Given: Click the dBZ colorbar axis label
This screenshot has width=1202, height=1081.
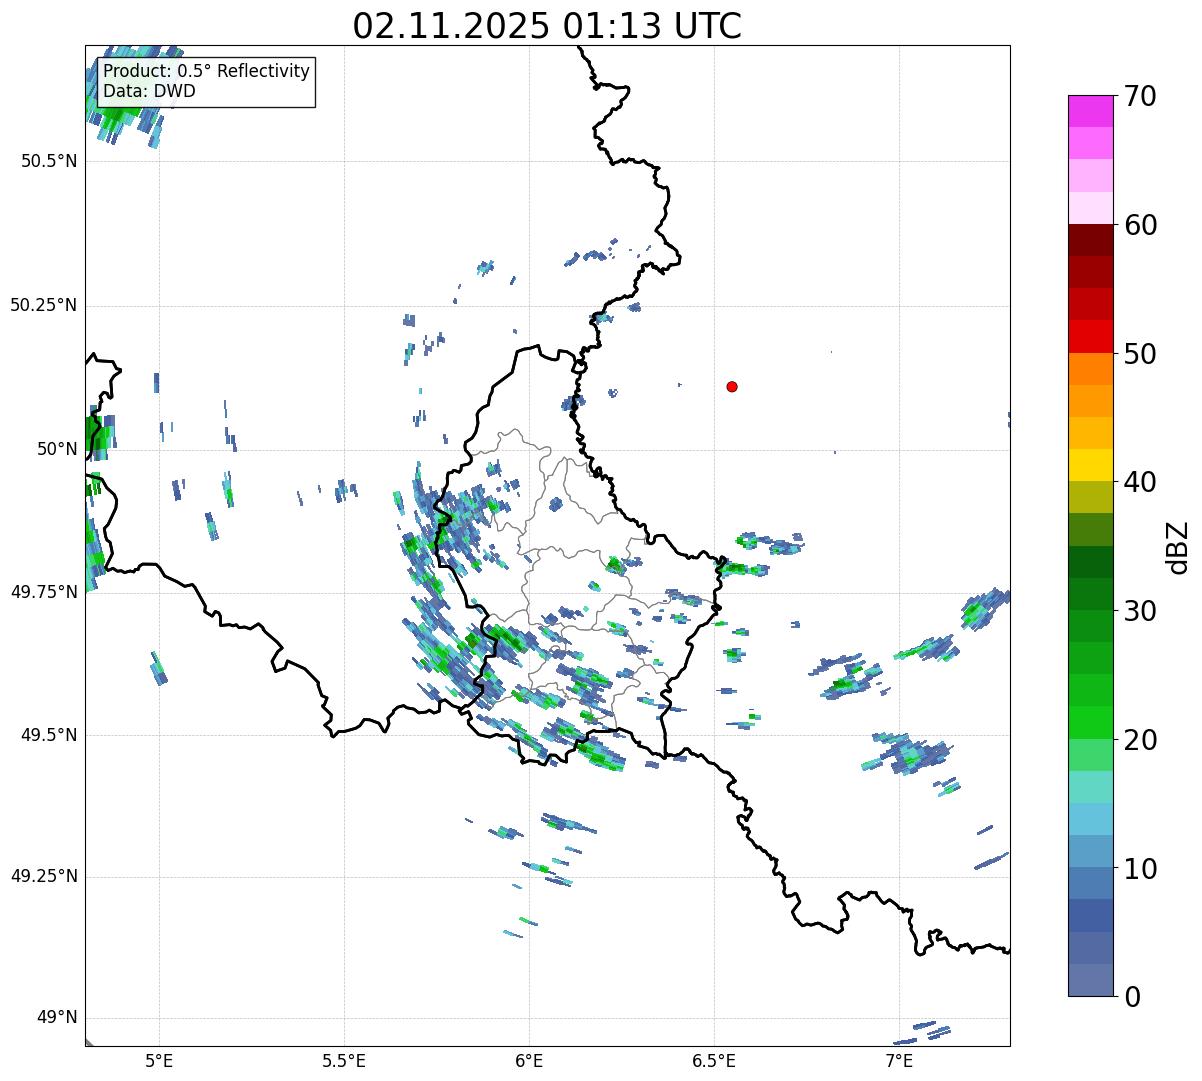Looking at the screenshot, I should pyautogui.click(x=1178, y=546).
